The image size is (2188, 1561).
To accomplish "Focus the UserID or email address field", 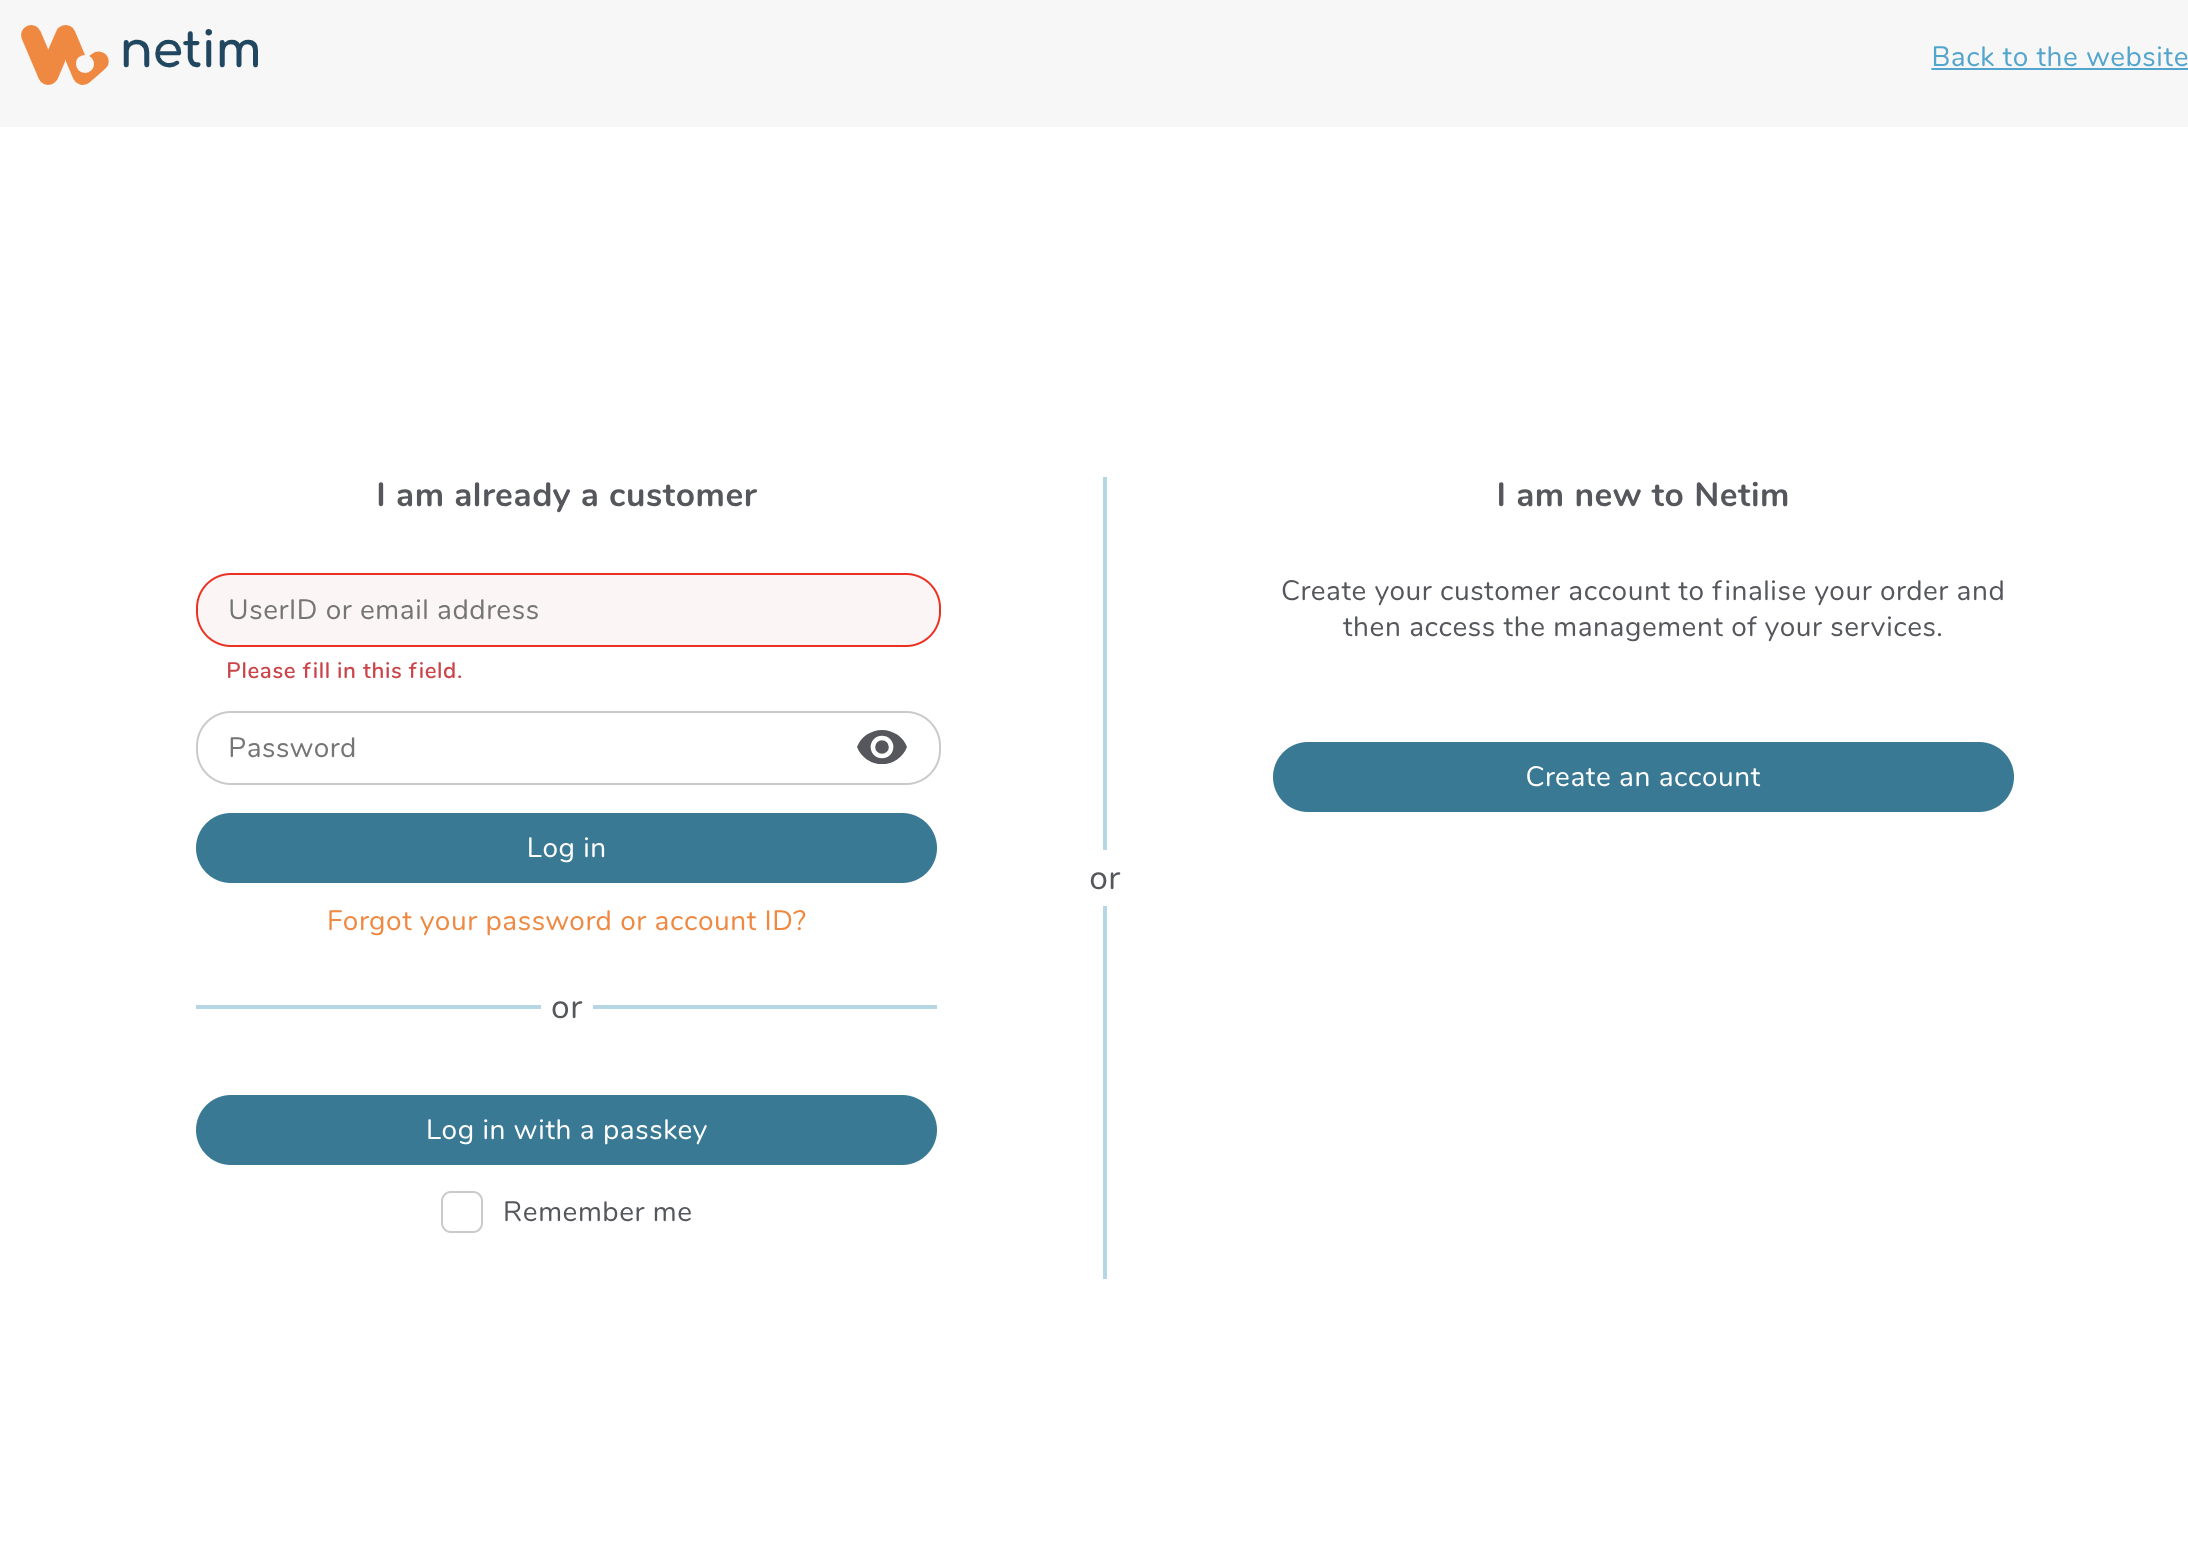I will pyautogui.click(x=567, y=610).
